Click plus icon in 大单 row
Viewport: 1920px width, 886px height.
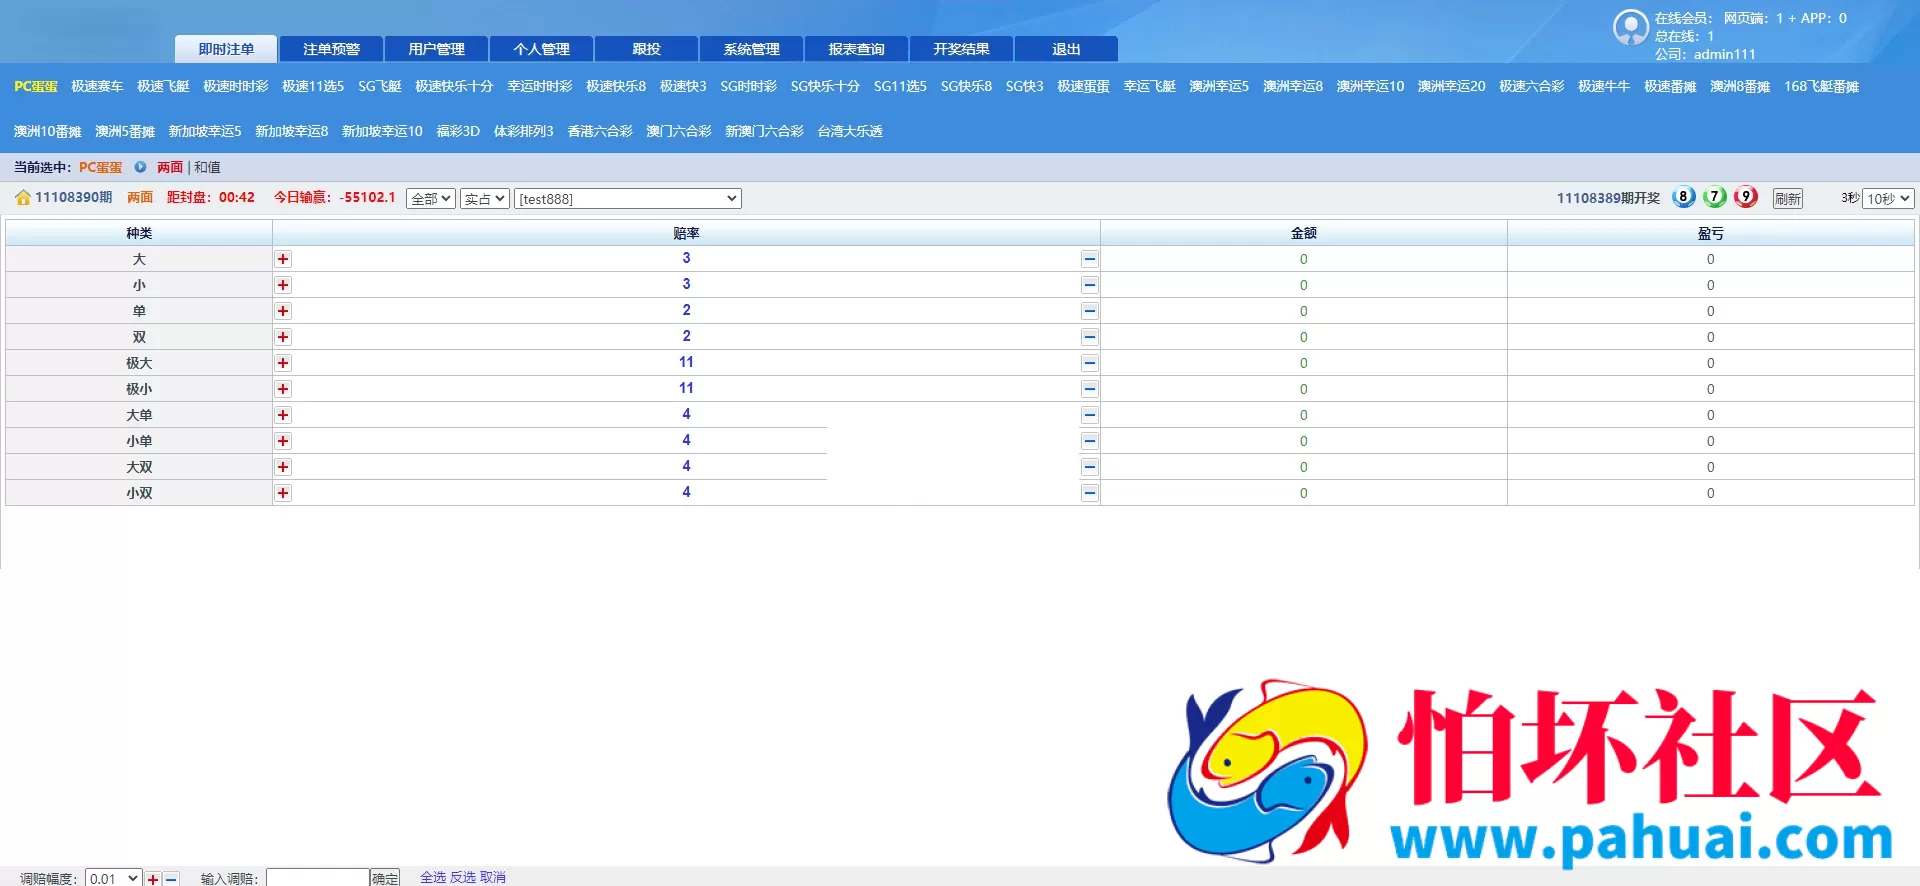tap(283, 415)
